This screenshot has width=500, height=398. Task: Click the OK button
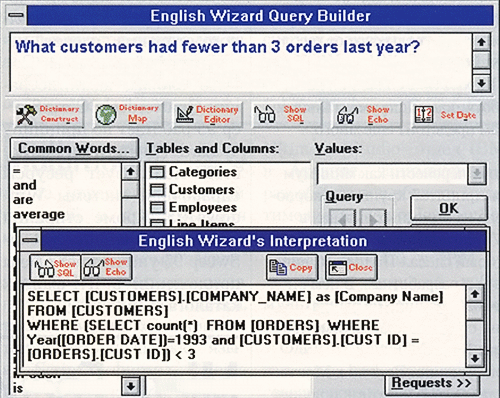(x=449, y=208)
